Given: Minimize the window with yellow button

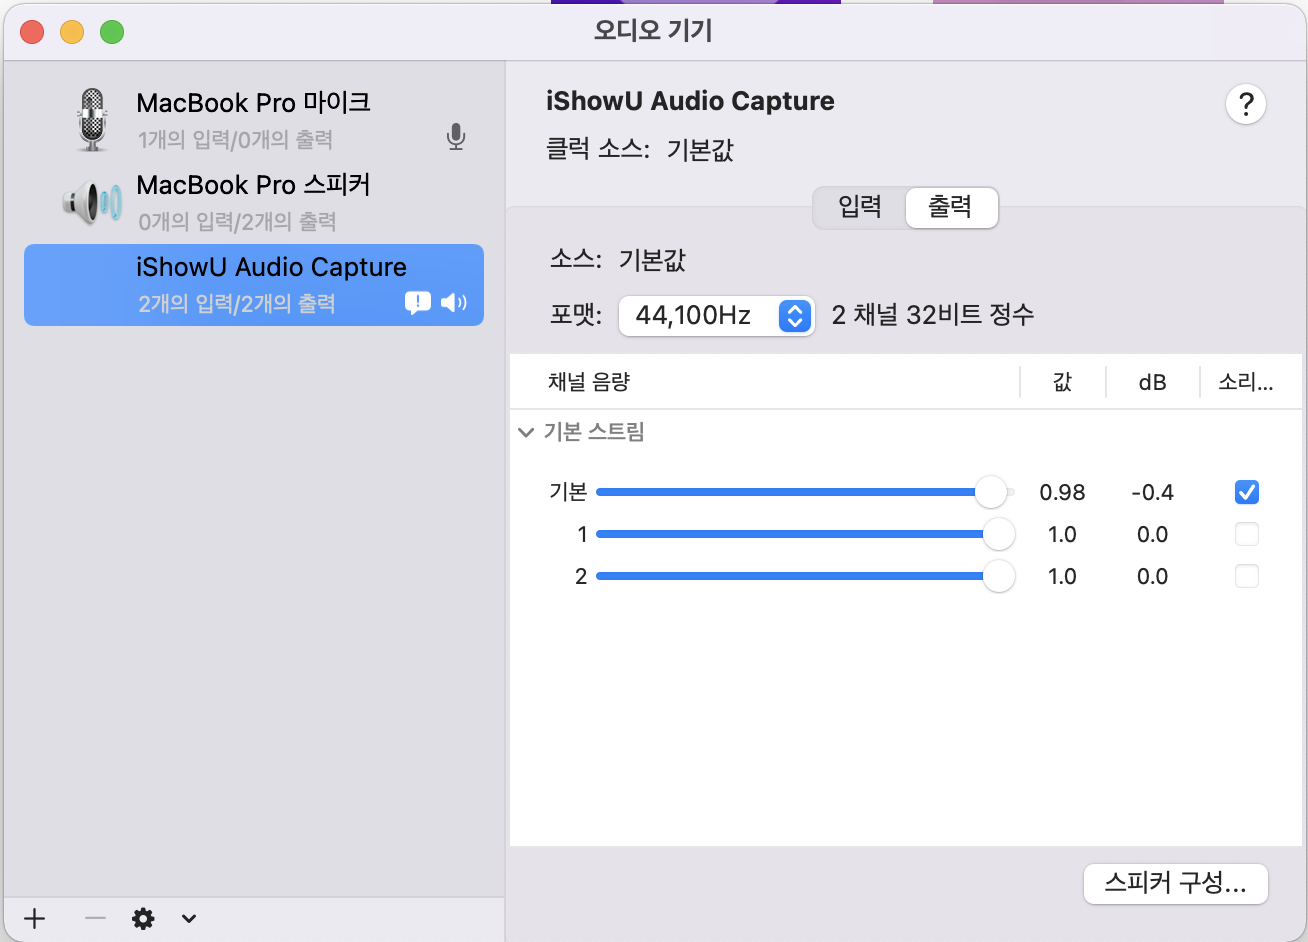Looking at the screenshot, I should click(x=72, y=32).
